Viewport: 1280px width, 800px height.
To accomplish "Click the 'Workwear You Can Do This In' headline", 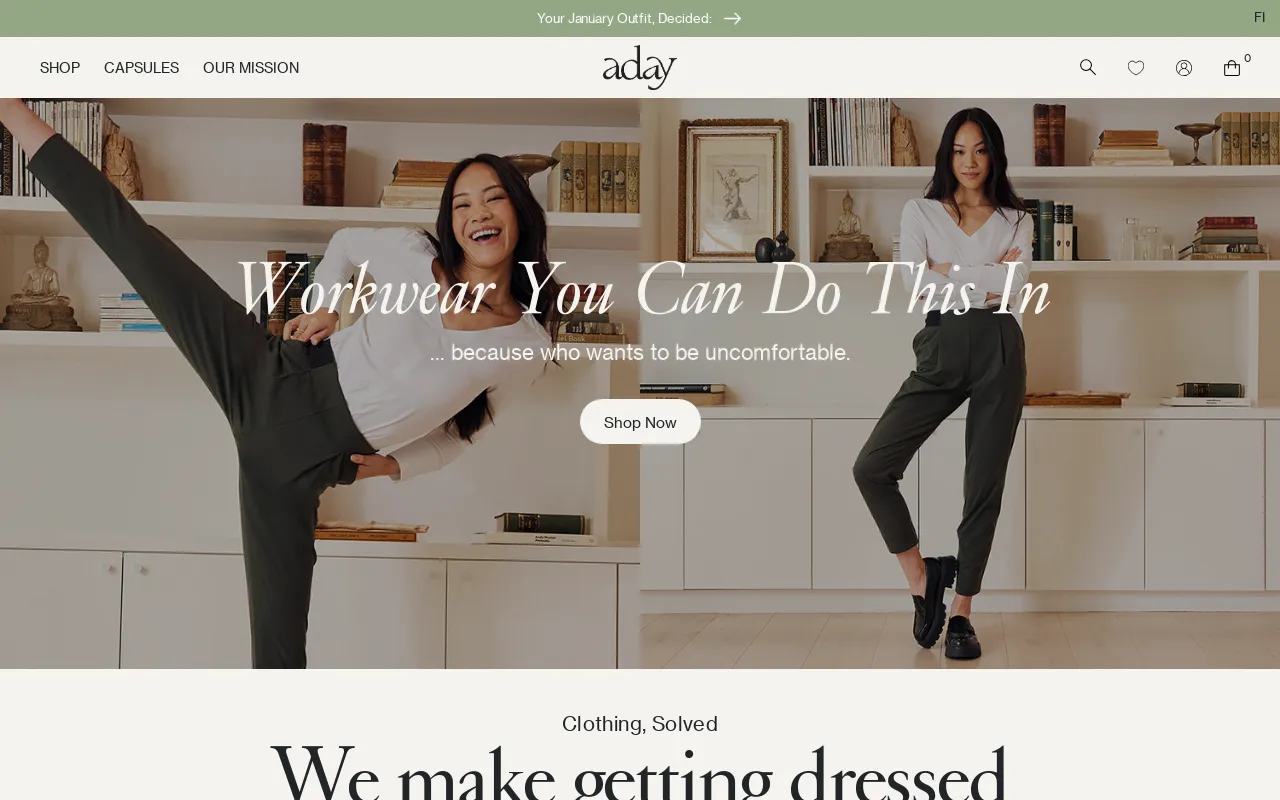I will (641, 291).
